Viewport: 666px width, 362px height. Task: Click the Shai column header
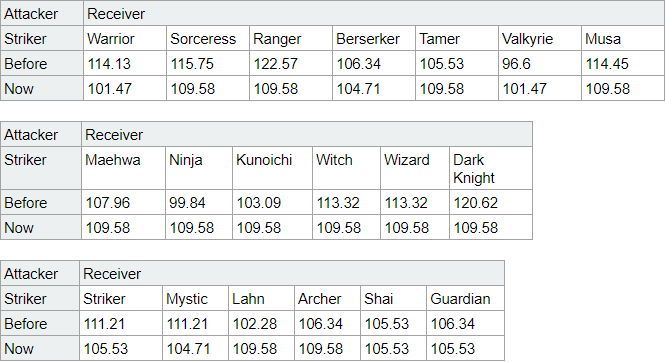coord(393,299)
